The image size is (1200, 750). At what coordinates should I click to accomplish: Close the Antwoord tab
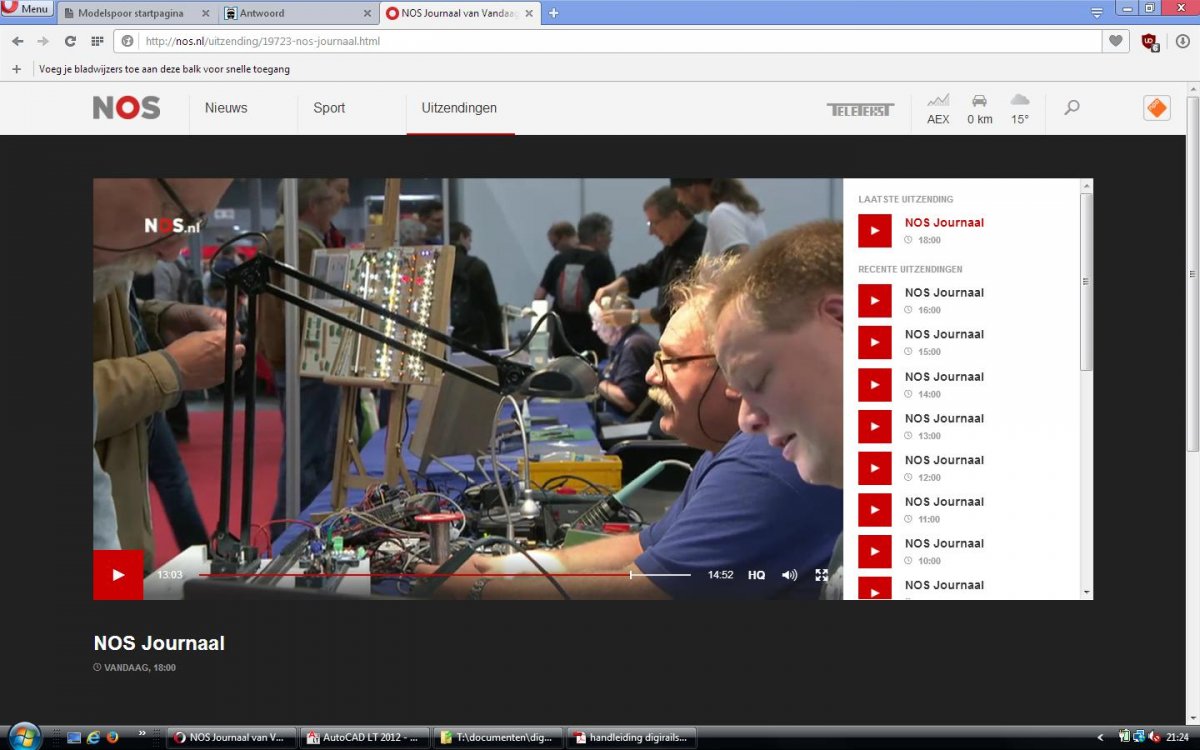[367, 13]
